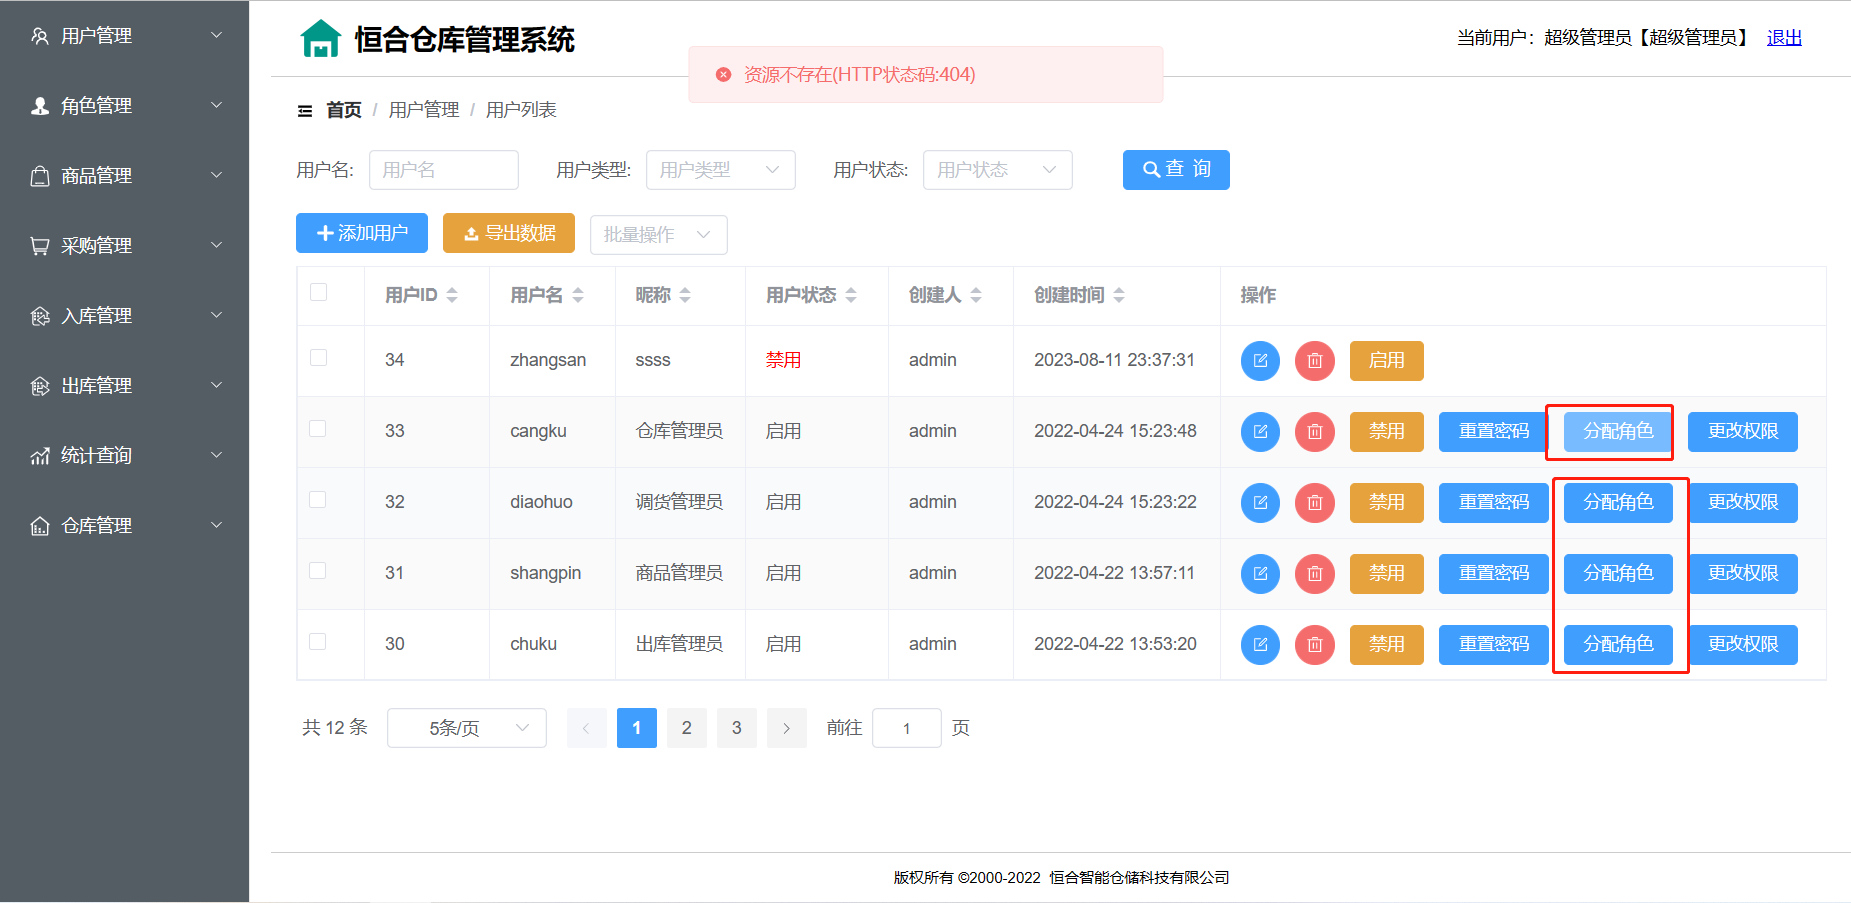Screen dimensions: 1851x903
Task: Click 用户列表 in the breadcrumb
Action: pyautogui.click(x=521, y=110)
